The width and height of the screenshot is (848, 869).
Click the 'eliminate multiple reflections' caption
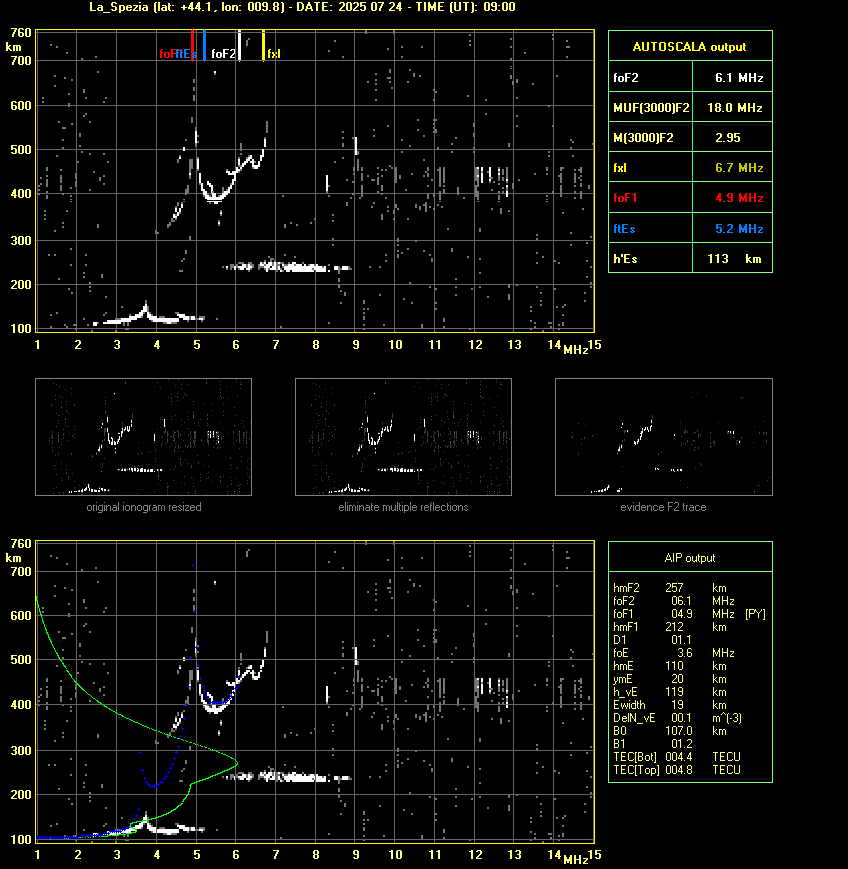pos(403,507)
